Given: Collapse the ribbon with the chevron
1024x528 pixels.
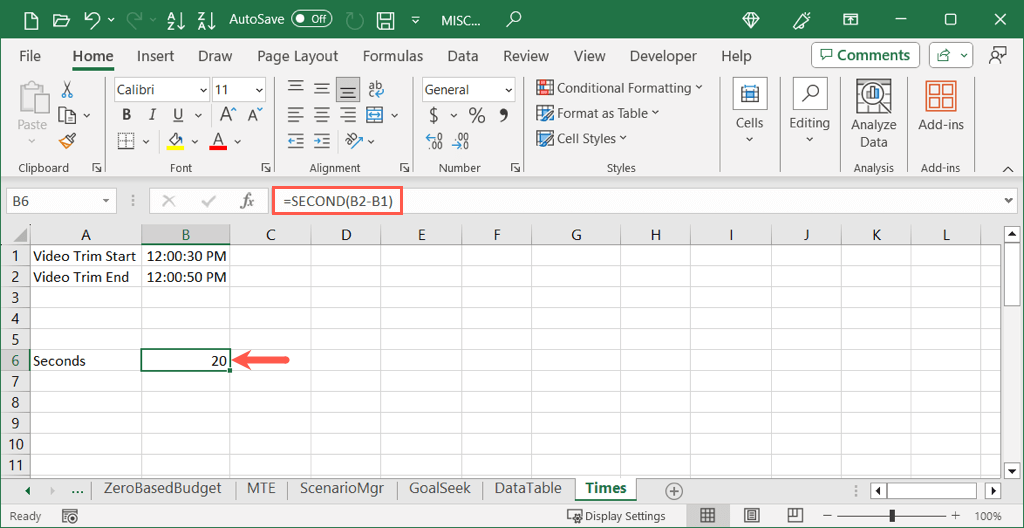Looking at the screenshot, I should (1006, 169).
